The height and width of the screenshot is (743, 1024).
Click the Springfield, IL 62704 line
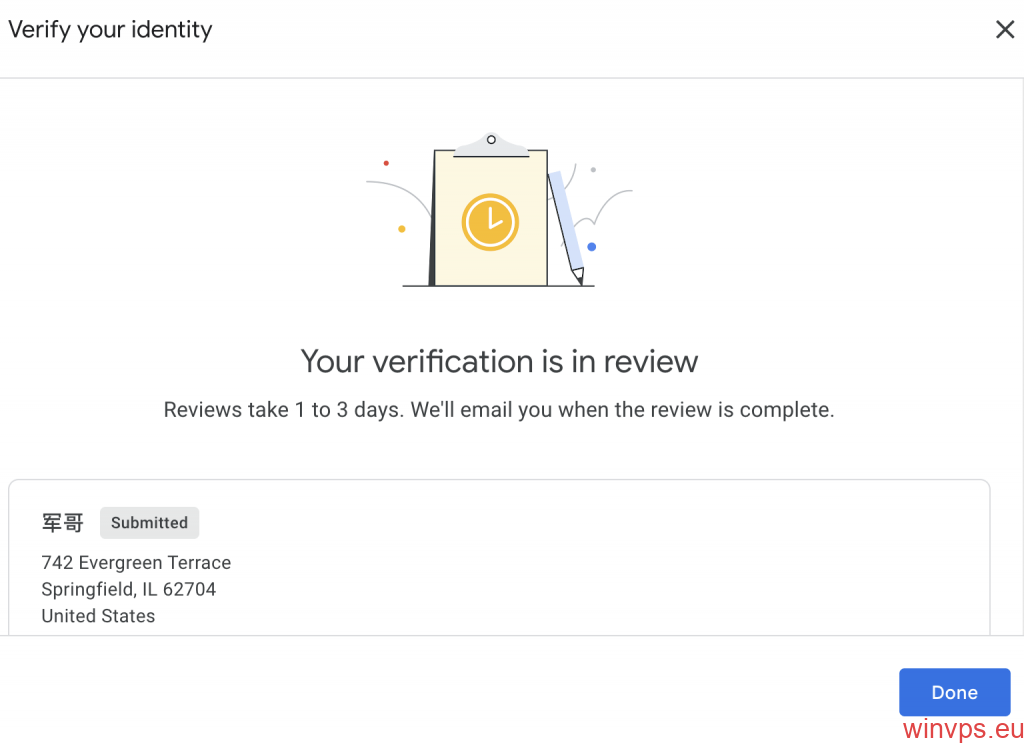pos(128,589)
